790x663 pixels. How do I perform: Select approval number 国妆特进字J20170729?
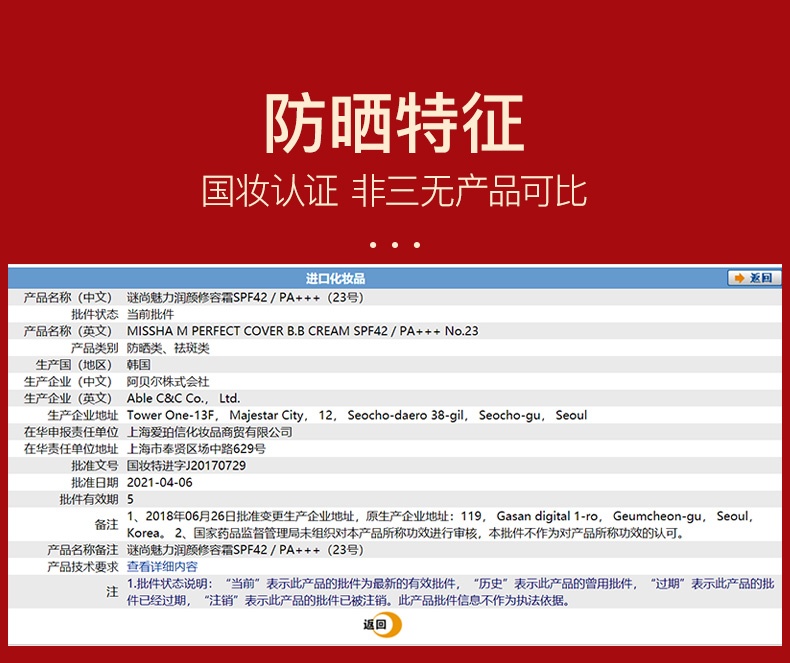tap(186, 466)
